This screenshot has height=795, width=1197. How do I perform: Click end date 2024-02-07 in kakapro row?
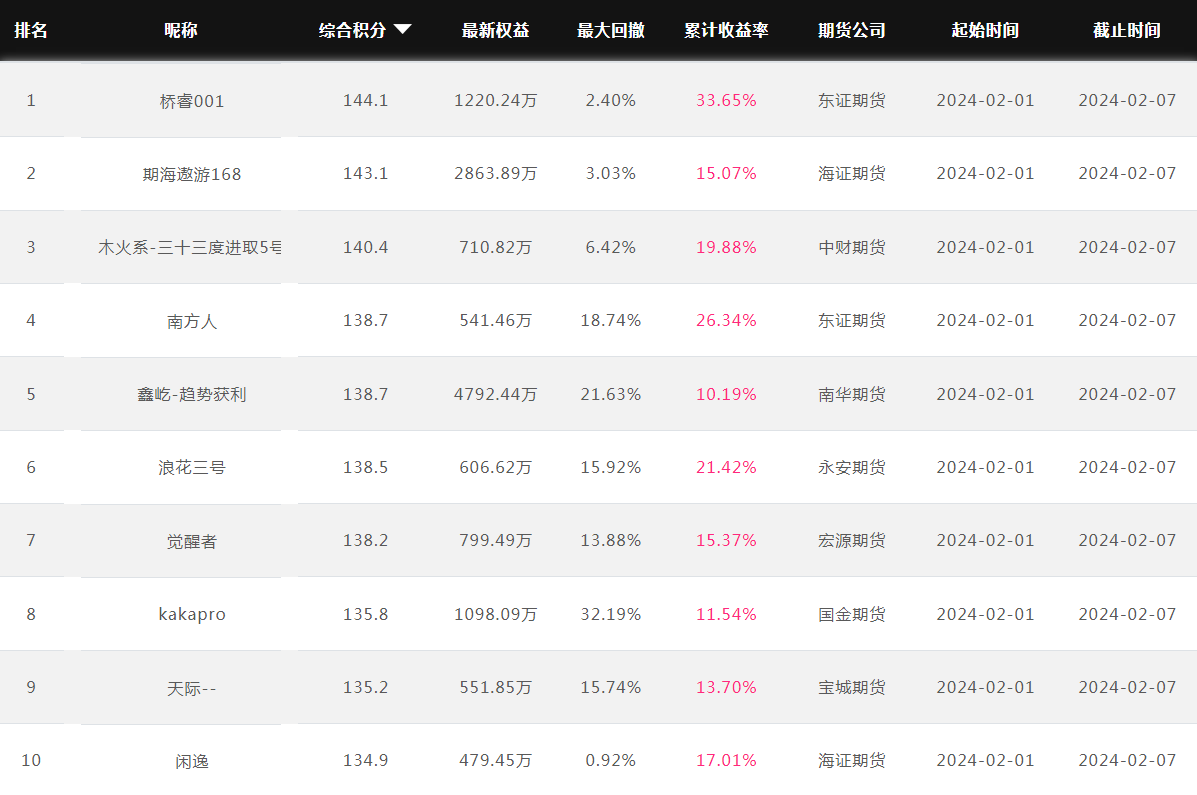(x=1127, y=614)
